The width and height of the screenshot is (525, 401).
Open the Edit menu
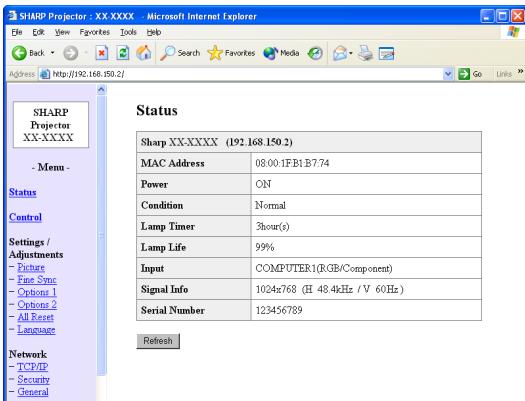(x=39, y=32)
